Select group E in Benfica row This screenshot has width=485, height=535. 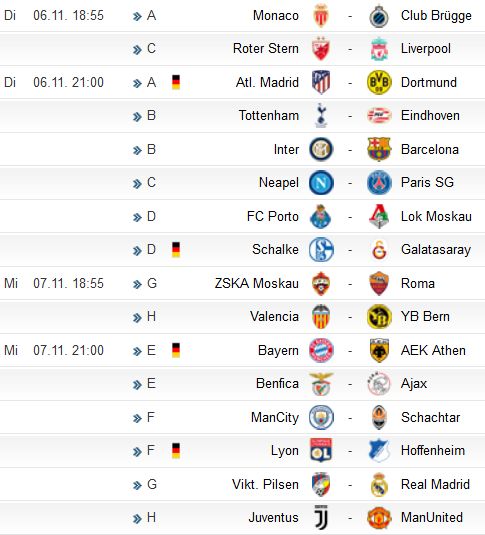[x=151, y=383]
